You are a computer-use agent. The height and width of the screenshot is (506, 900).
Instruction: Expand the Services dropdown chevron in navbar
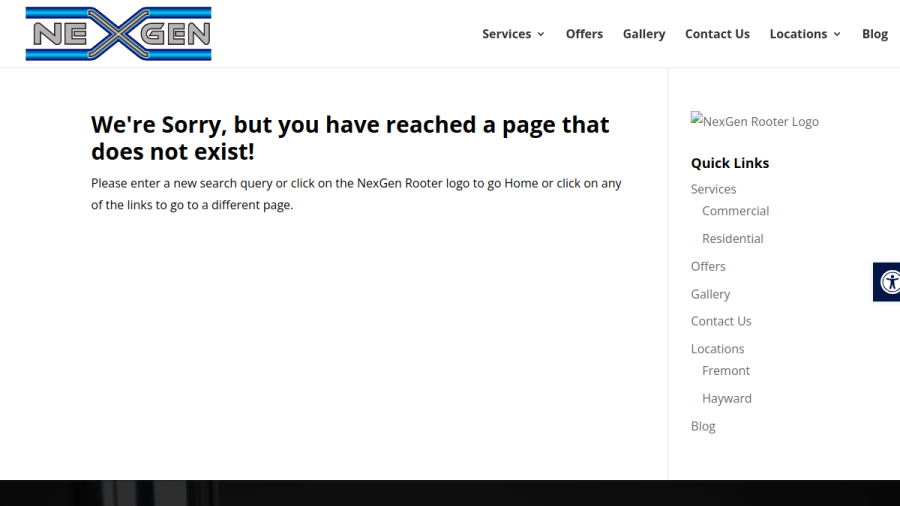coord(541,34)
